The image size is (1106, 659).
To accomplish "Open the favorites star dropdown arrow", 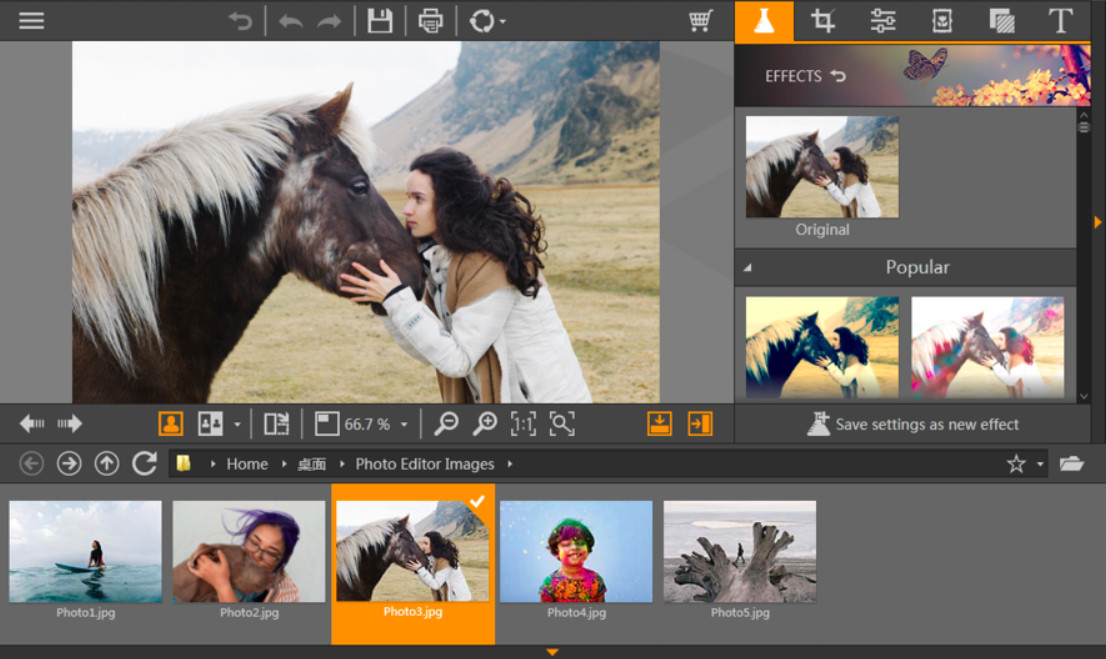I will [1040, 464].
